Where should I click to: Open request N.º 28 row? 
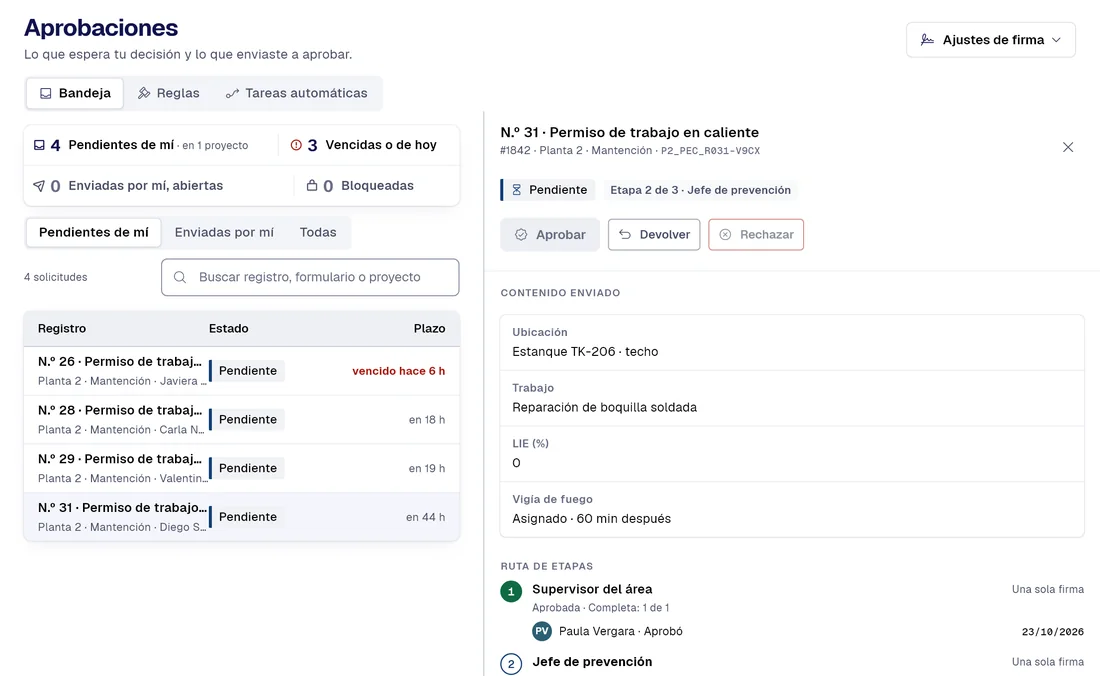[x=242, y=419]
